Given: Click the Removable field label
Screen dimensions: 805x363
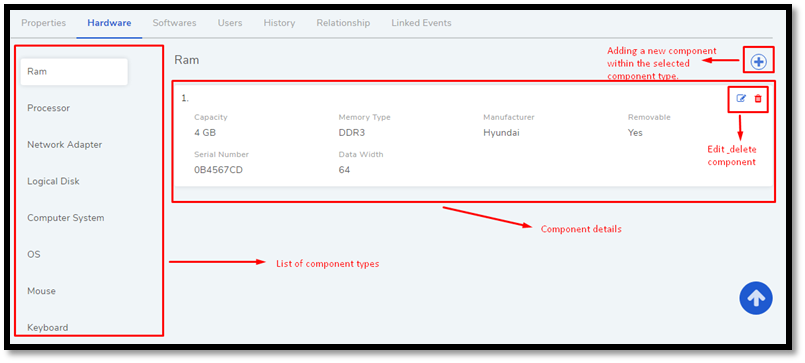Looking at the screenshot, I should [649, 117].
